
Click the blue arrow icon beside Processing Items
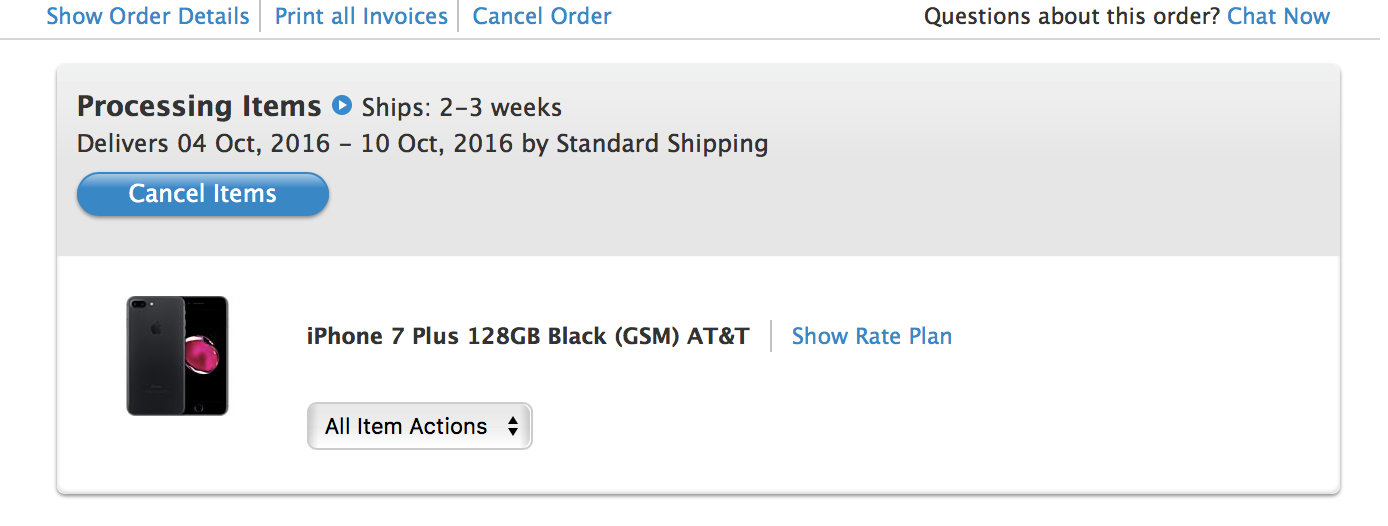[x=342, y=104]
